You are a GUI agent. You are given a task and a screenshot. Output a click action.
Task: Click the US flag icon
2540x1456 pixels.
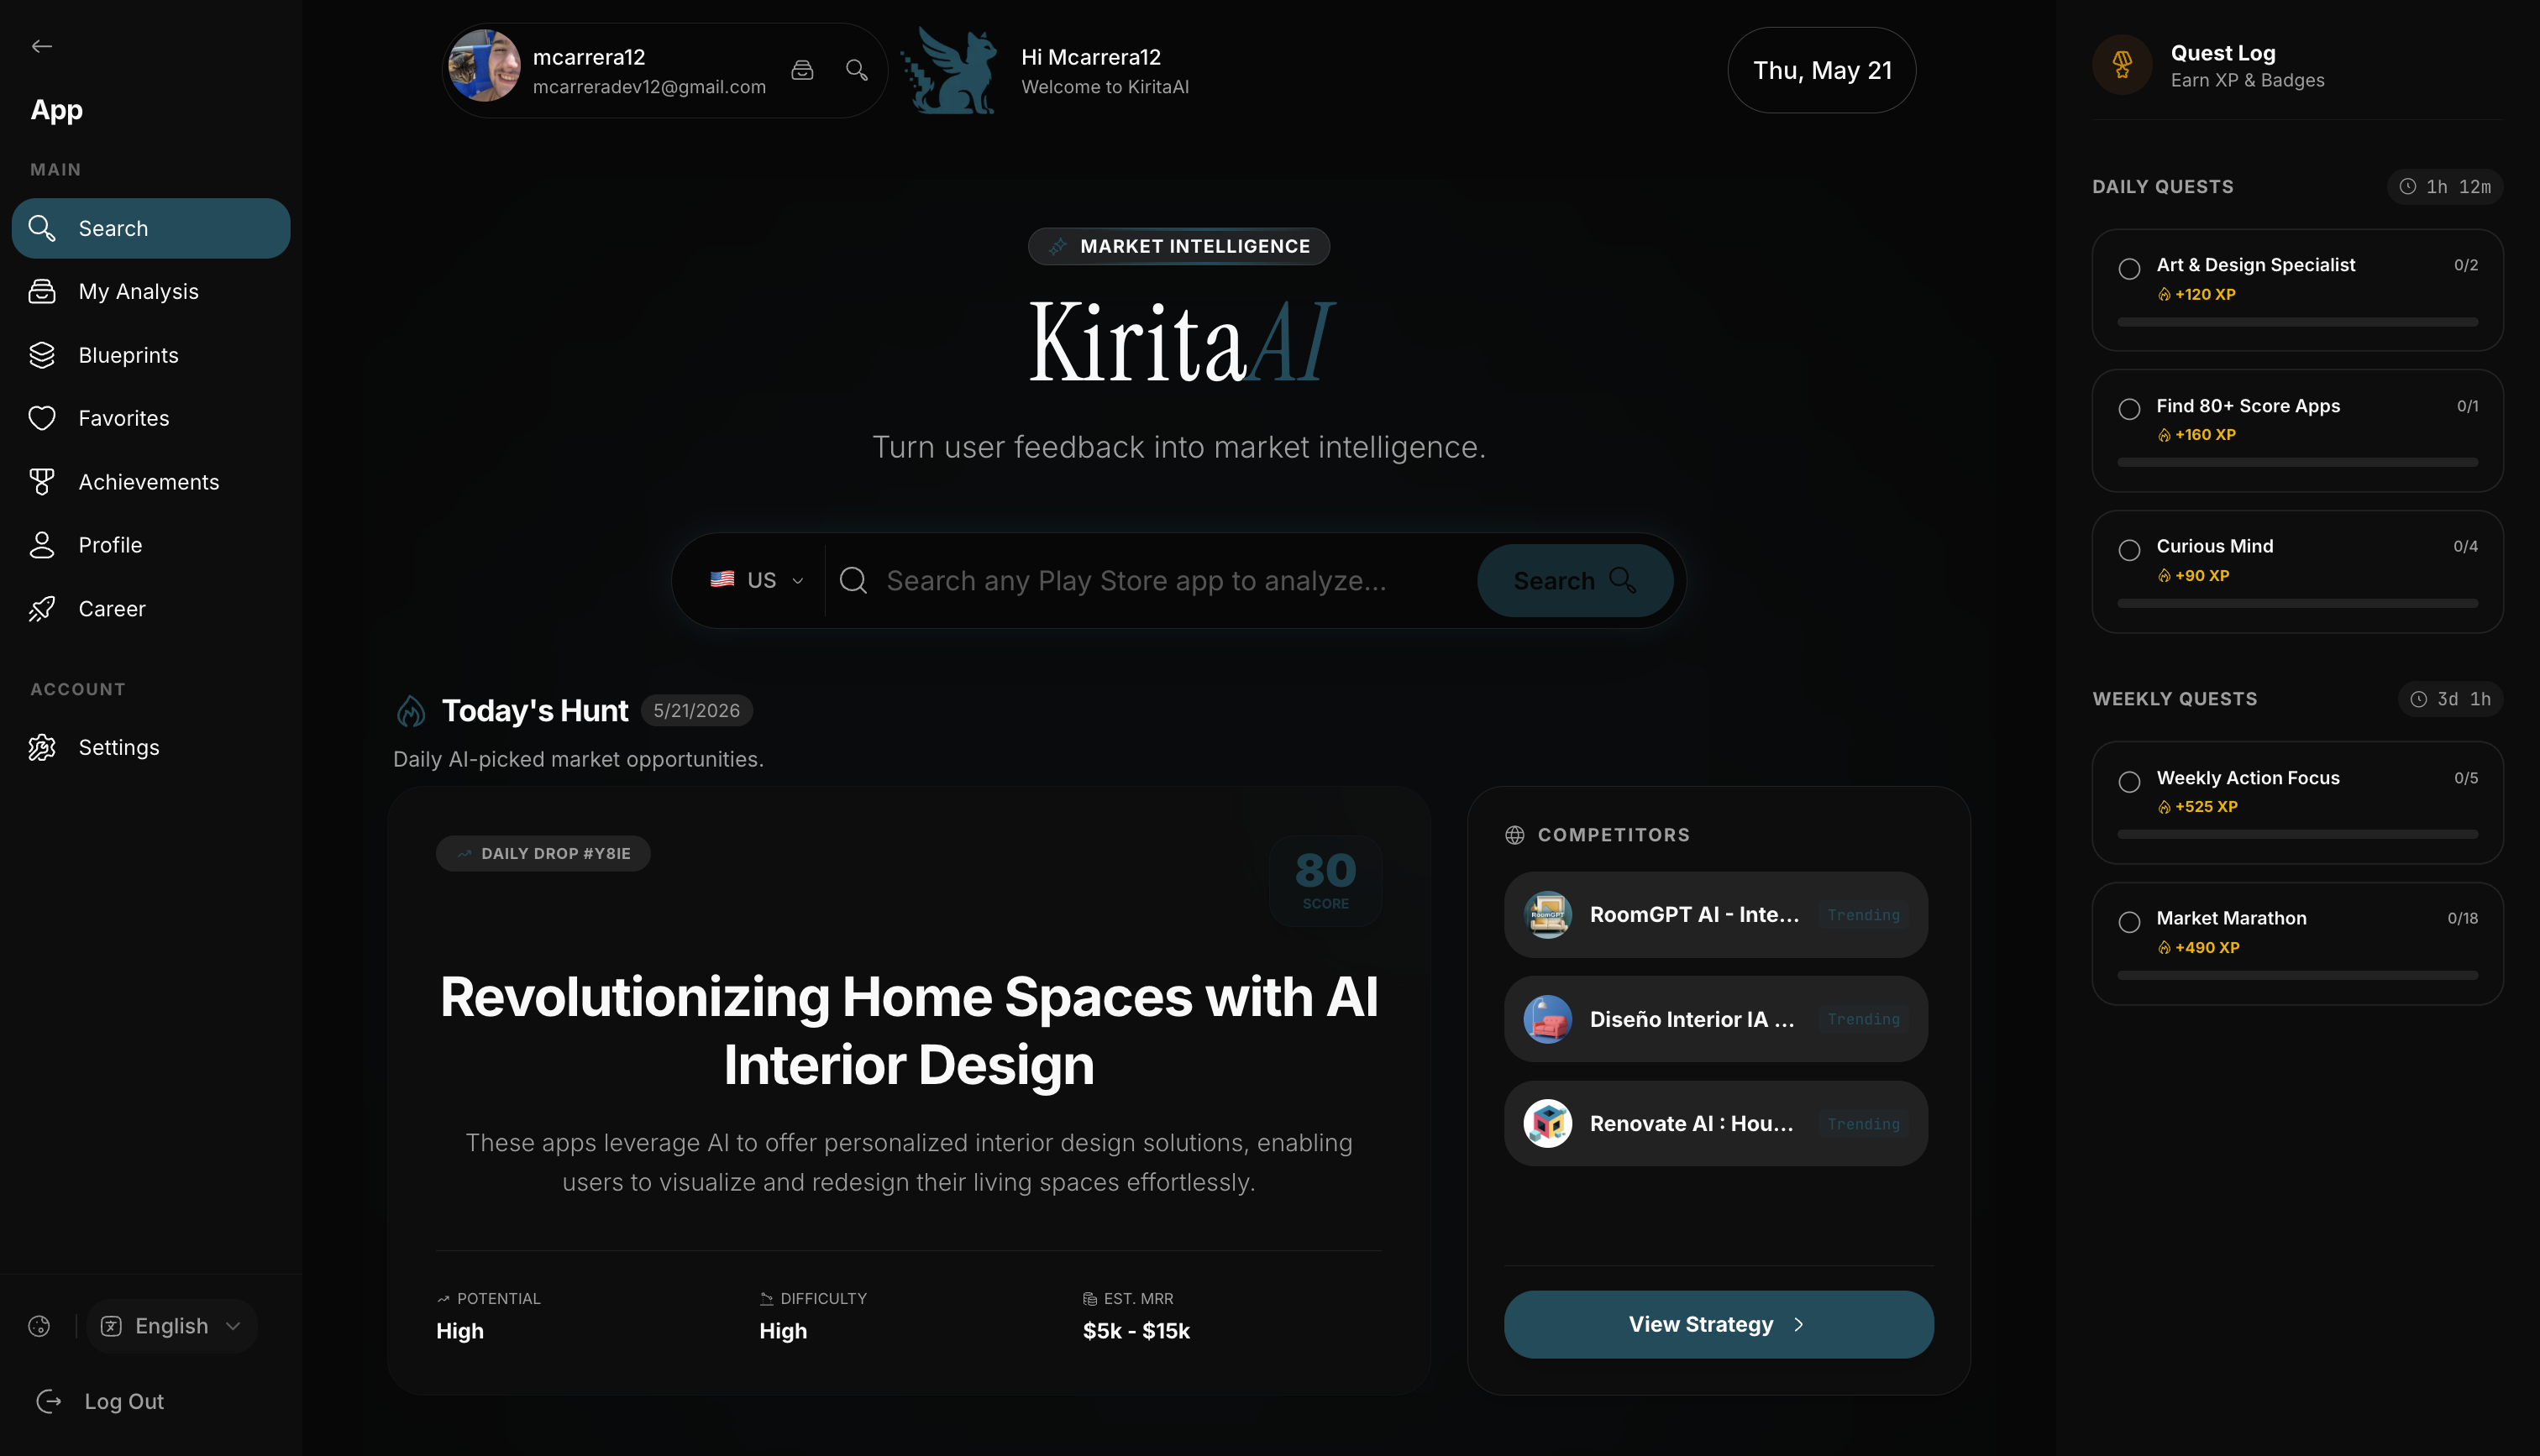point(722,580)
